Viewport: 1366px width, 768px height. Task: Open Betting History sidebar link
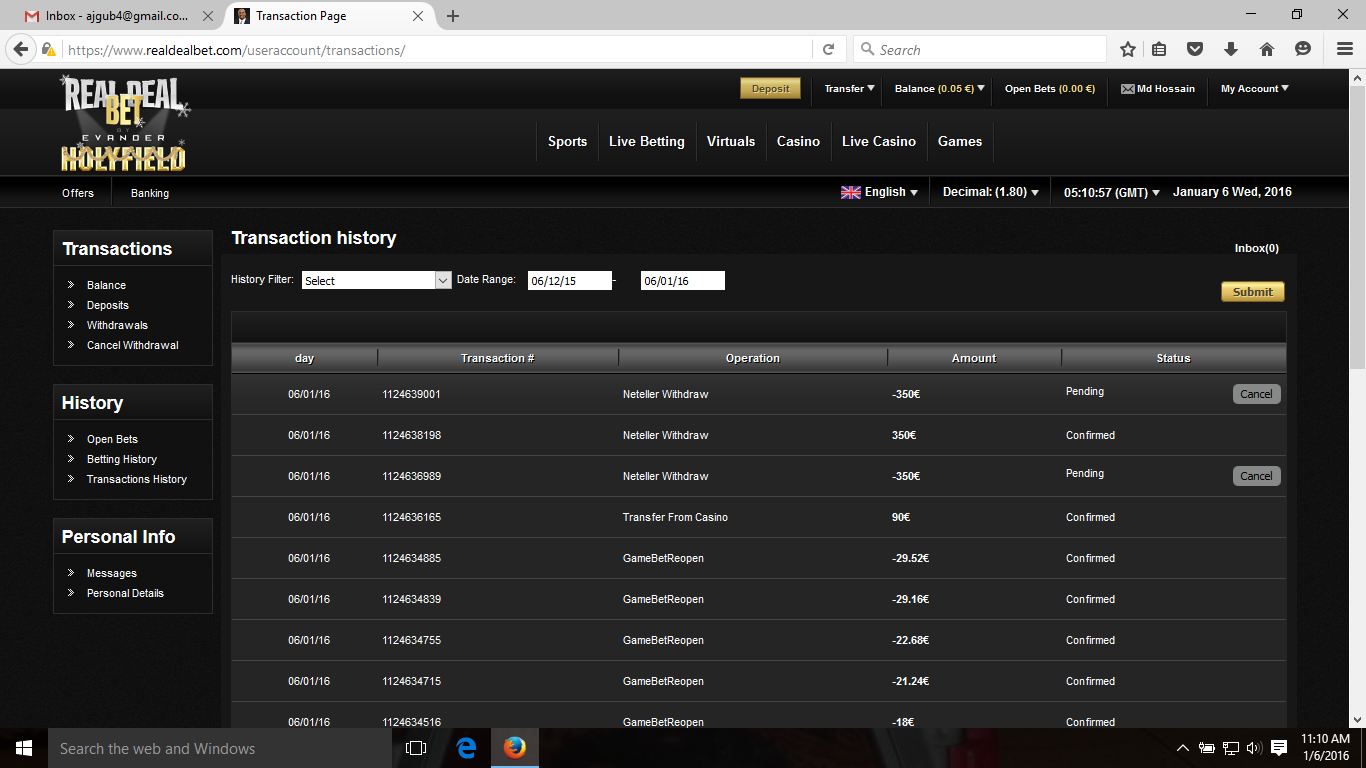point(121,459)
